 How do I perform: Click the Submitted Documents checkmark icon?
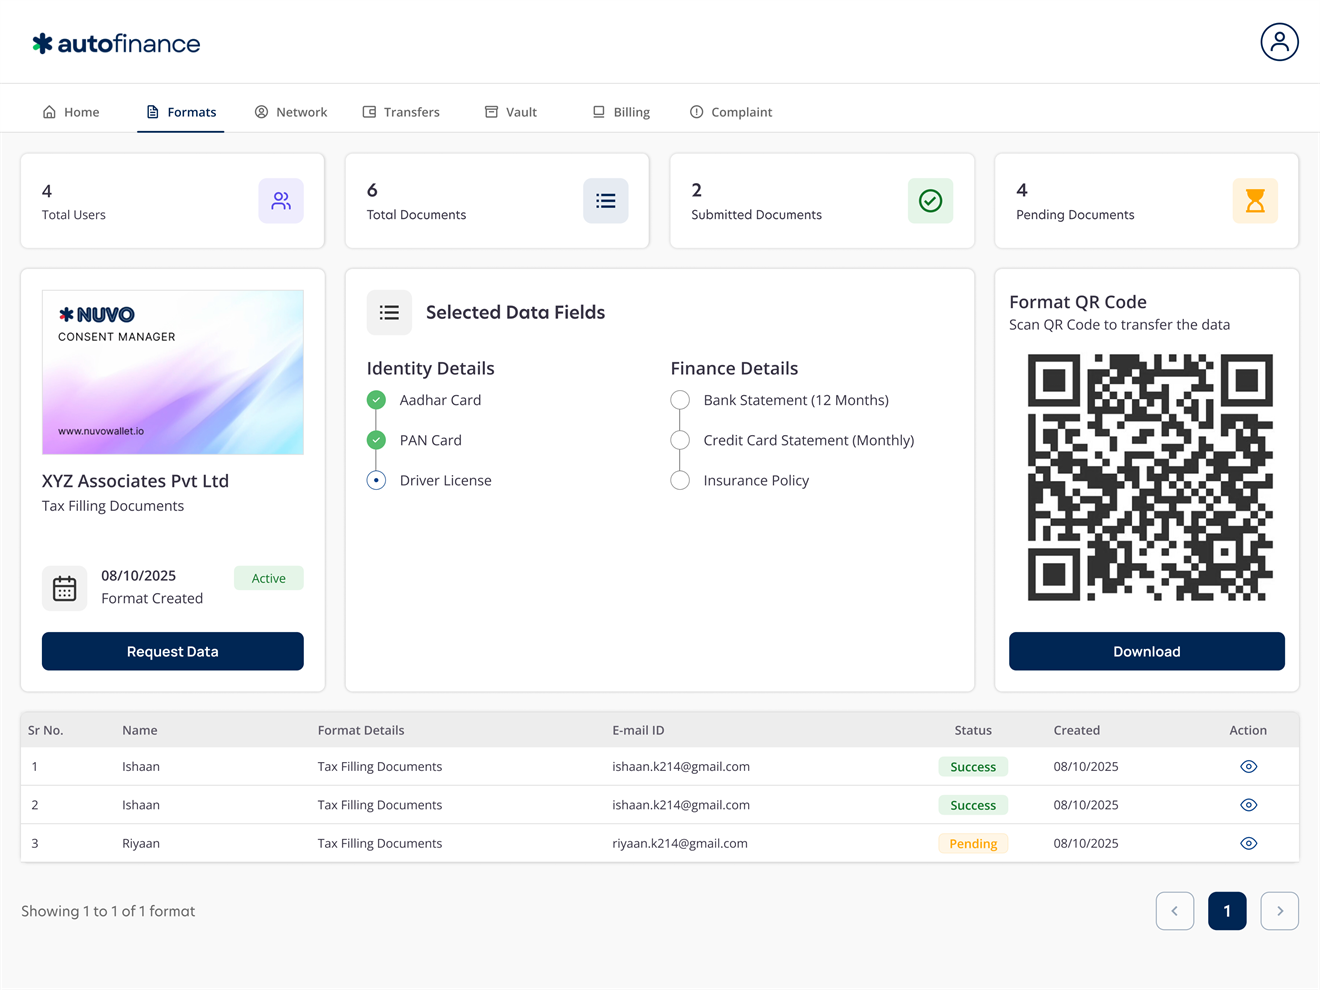point(930,201)
